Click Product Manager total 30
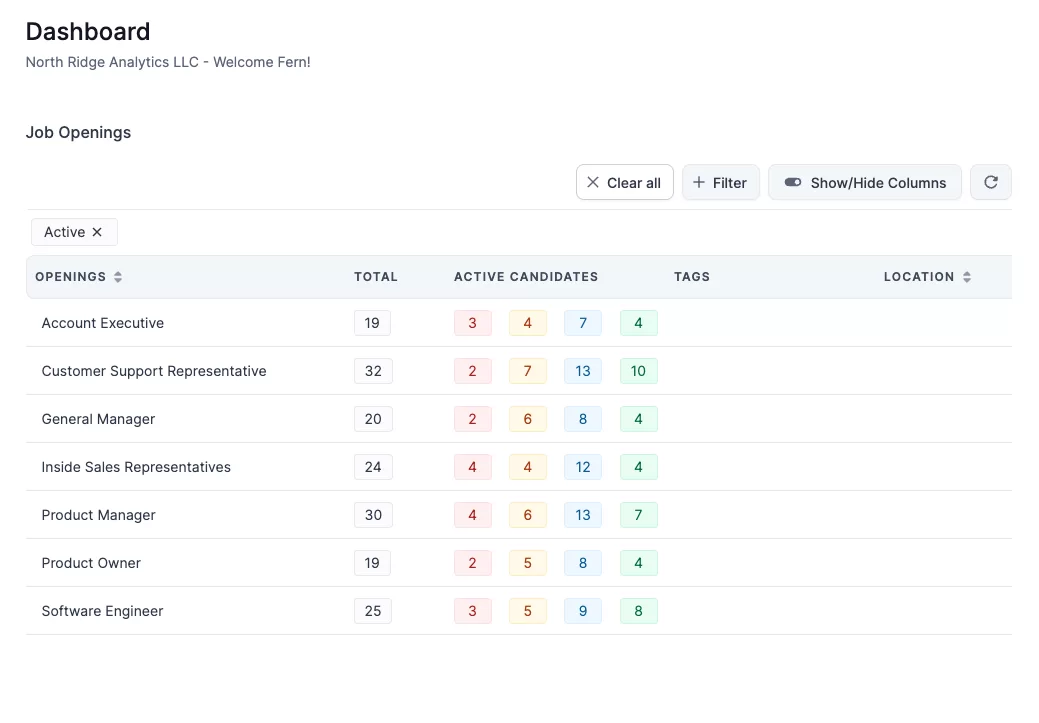 pos(373,515)
